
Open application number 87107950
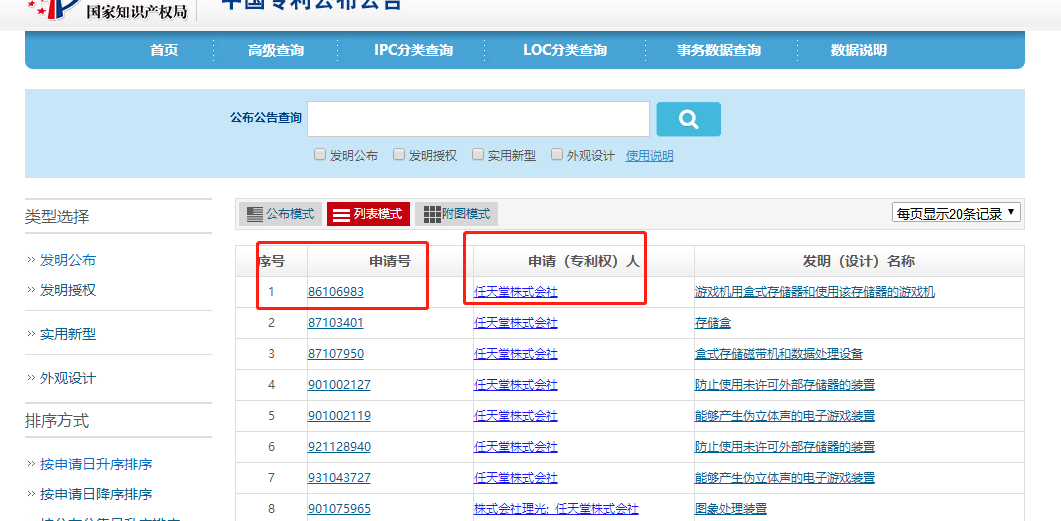(336, 354)
